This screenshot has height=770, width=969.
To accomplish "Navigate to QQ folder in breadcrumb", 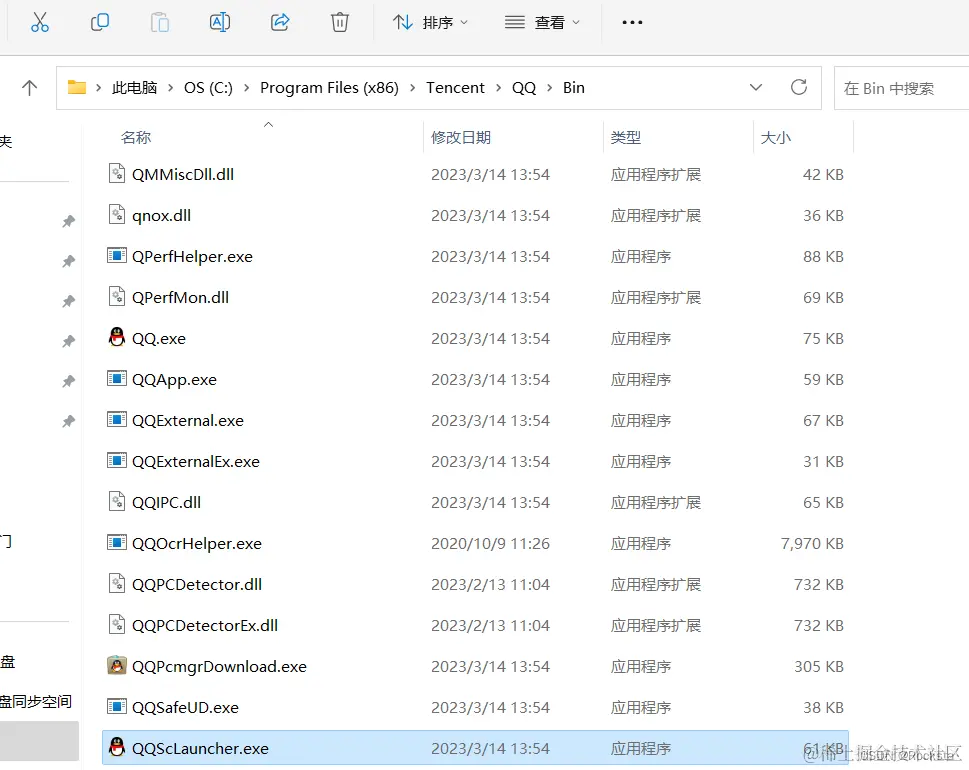I will pyautogui.click(x=524, y=88).
